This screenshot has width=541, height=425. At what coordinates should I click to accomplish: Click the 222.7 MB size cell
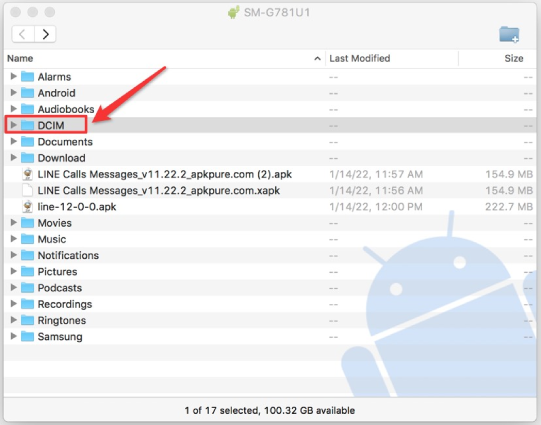point(509,207)
